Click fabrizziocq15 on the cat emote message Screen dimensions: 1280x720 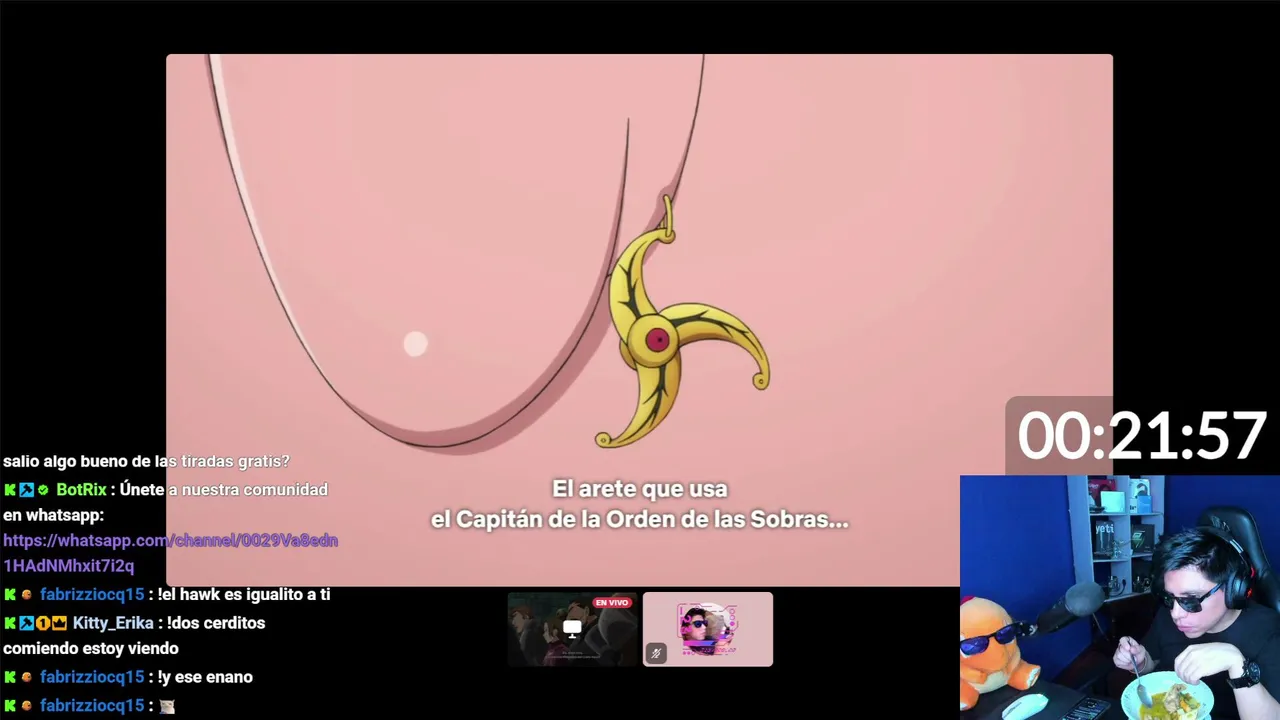(92, 706)
